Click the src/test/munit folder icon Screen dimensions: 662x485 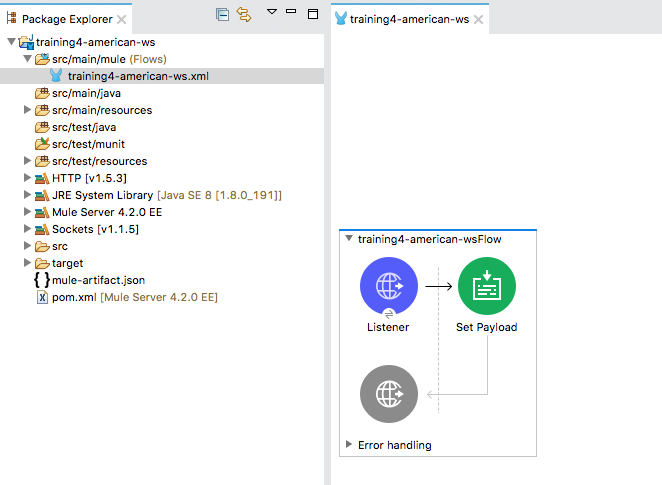(42, 144)
